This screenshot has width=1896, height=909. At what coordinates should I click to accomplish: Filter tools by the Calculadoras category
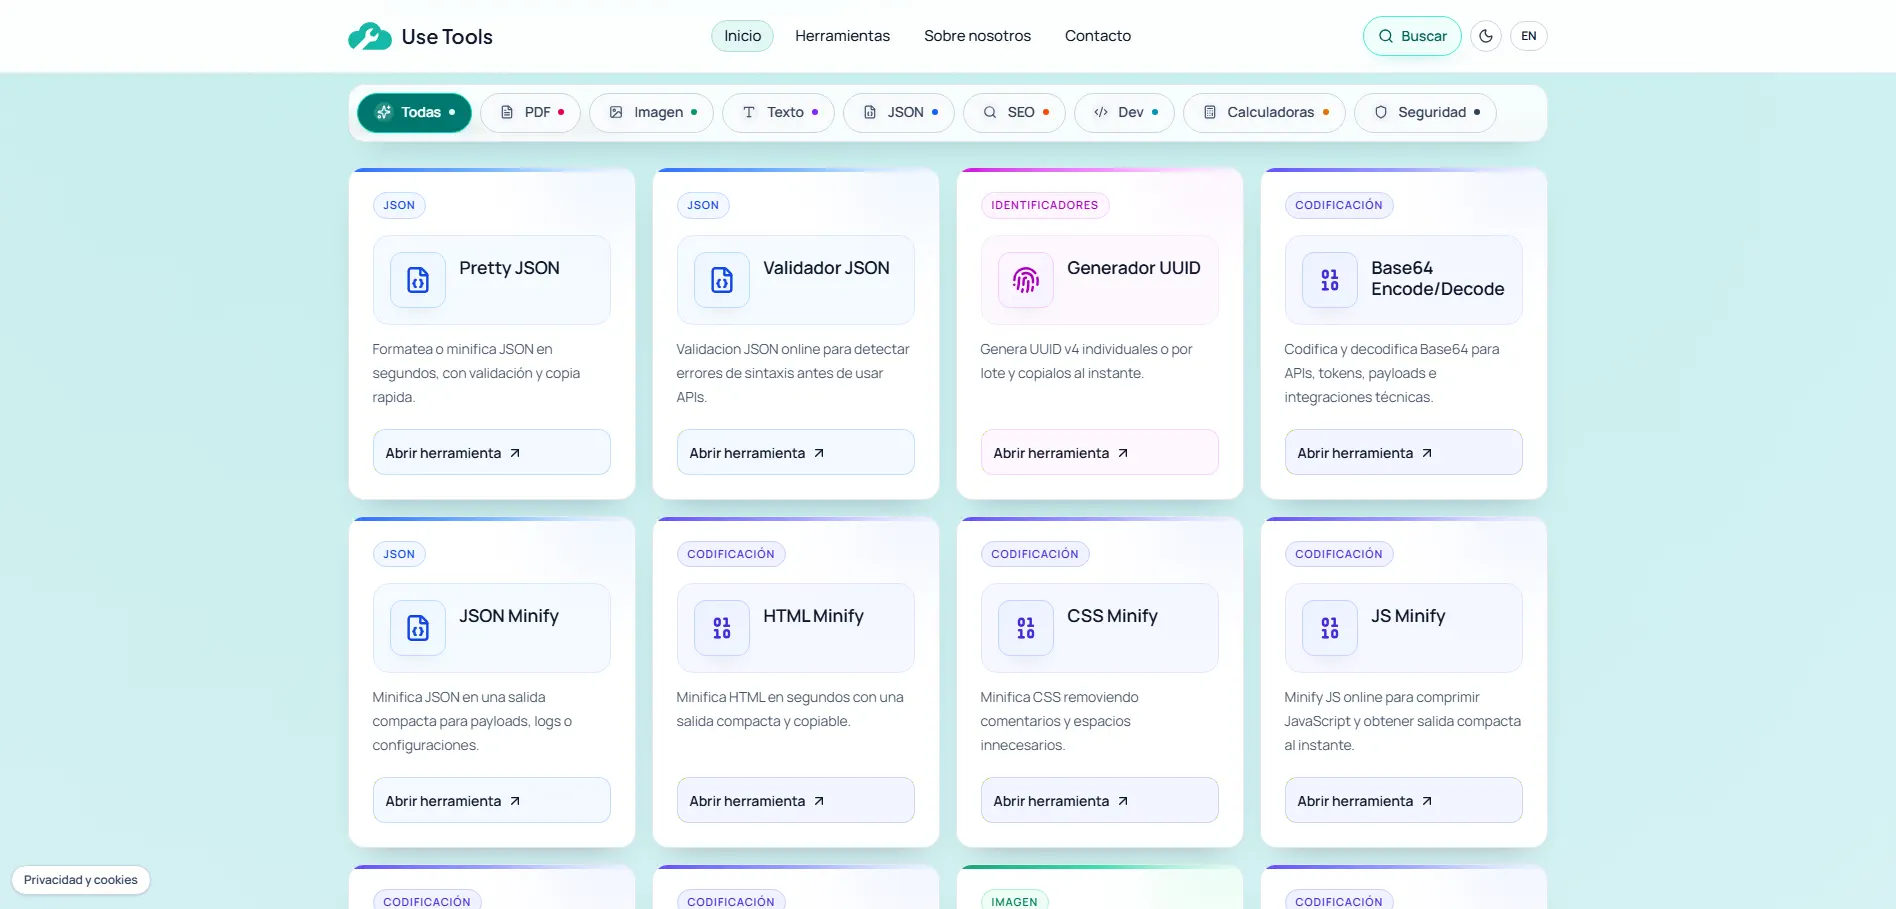[1263, 112]
